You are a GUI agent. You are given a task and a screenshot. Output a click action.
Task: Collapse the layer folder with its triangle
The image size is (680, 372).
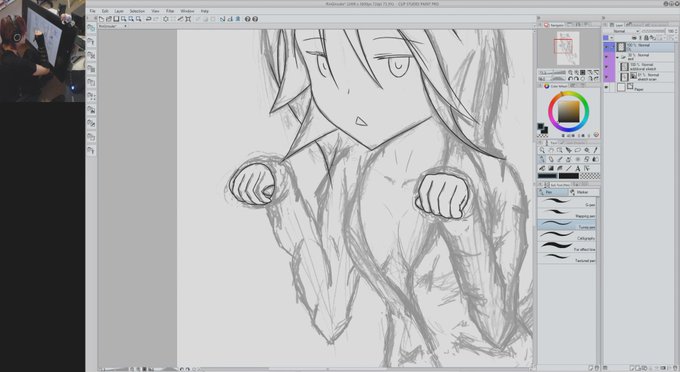click(618, 57)
